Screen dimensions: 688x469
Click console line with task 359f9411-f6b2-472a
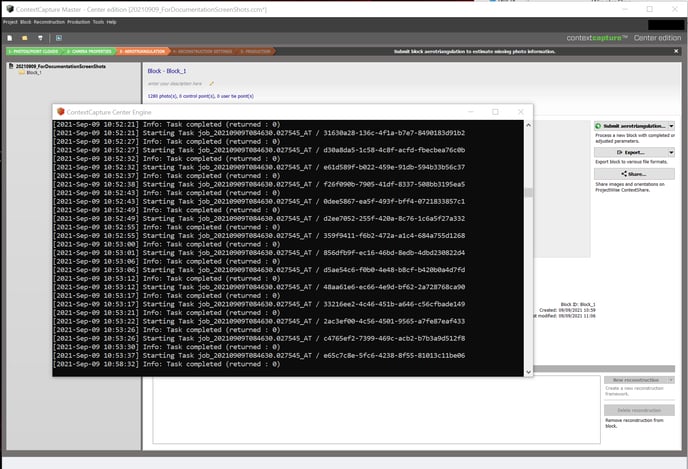click(x=259, y=236)
